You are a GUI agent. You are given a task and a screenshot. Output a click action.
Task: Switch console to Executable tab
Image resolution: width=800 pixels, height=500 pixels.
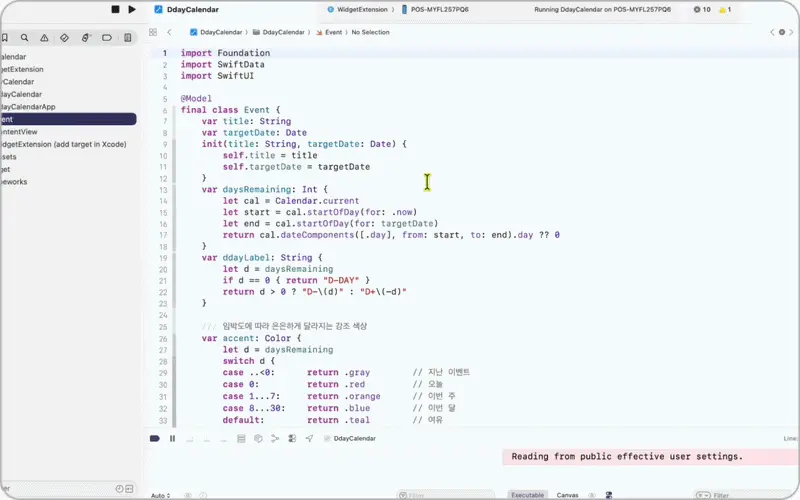(x=528, y=495)
